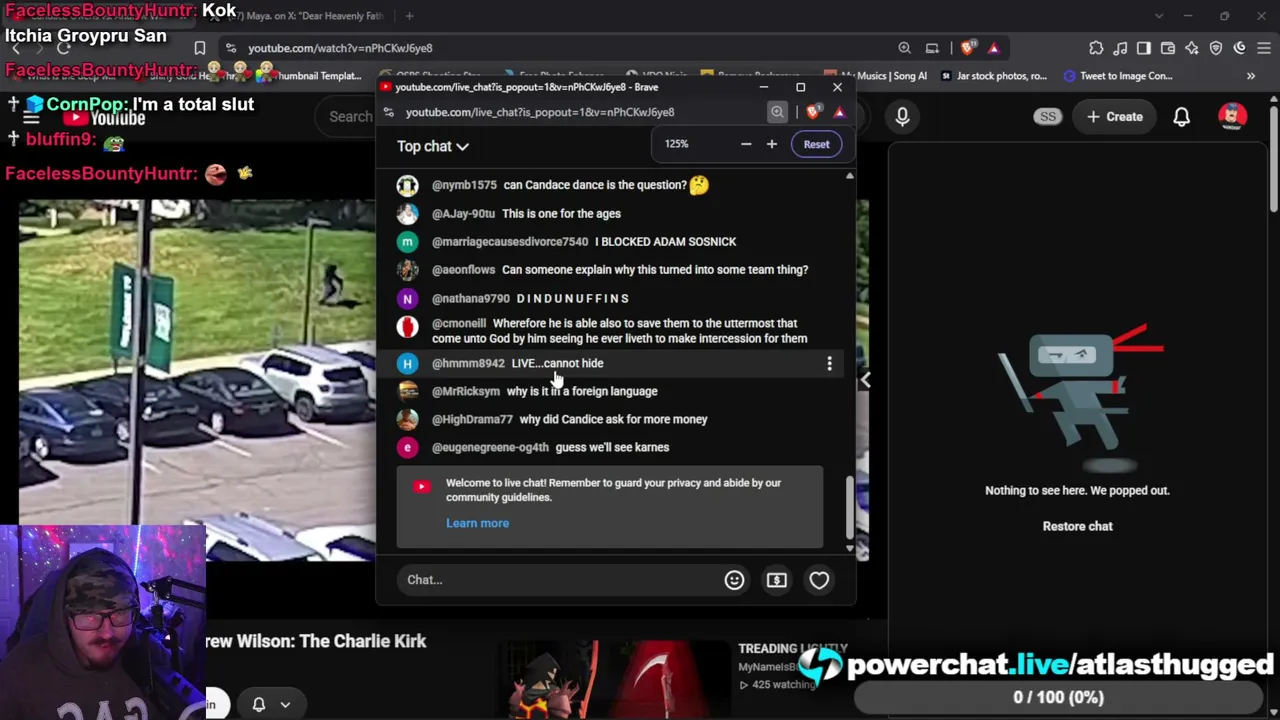Image resolution: width=1280 pixels, height=720 pixels.
Task: Start voice search with the microphone
Action: click(x=902, y=117)
